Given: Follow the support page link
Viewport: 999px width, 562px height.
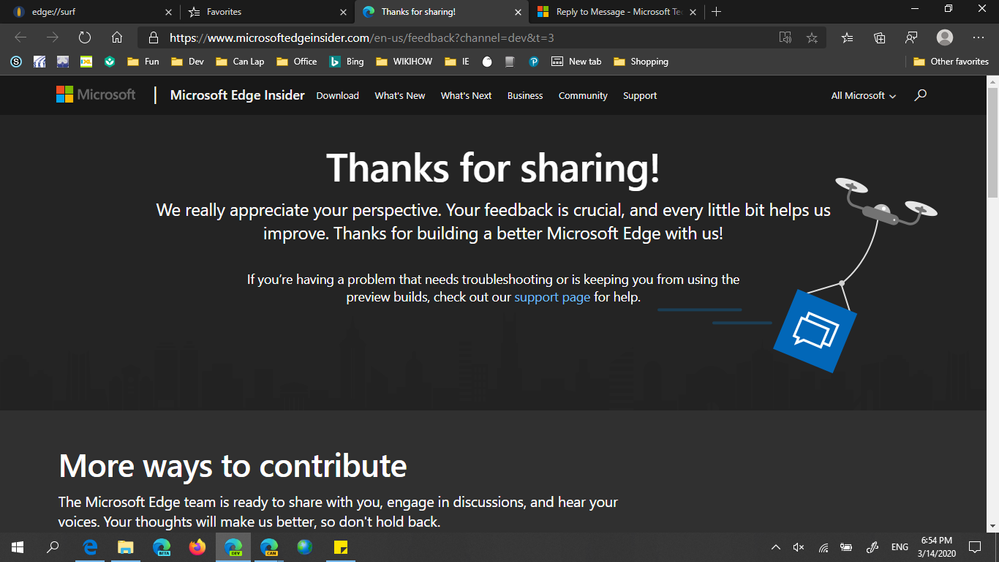Looking at the screenshot, I should (552, 297).
